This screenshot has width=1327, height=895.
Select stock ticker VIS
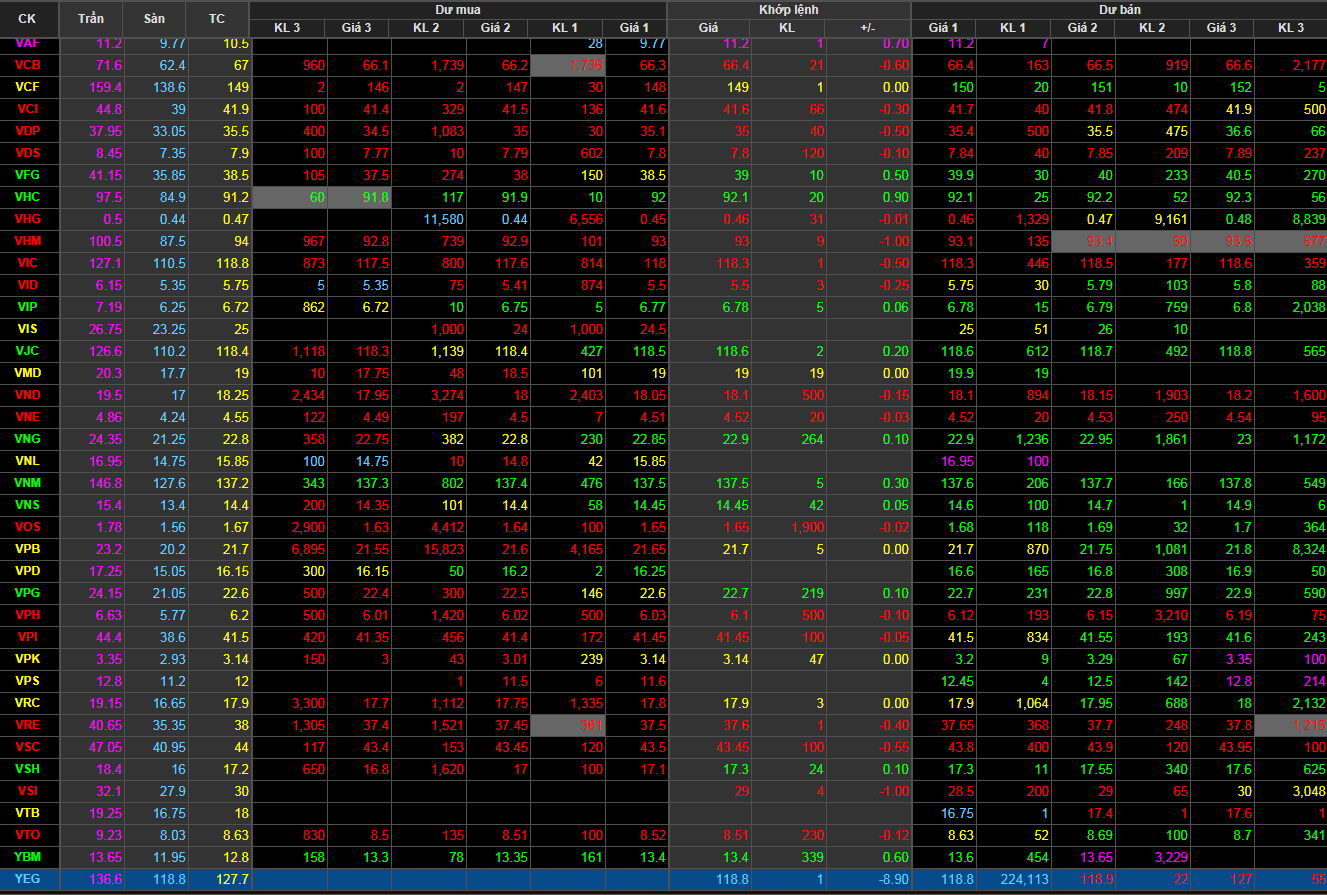click(28, 329)
